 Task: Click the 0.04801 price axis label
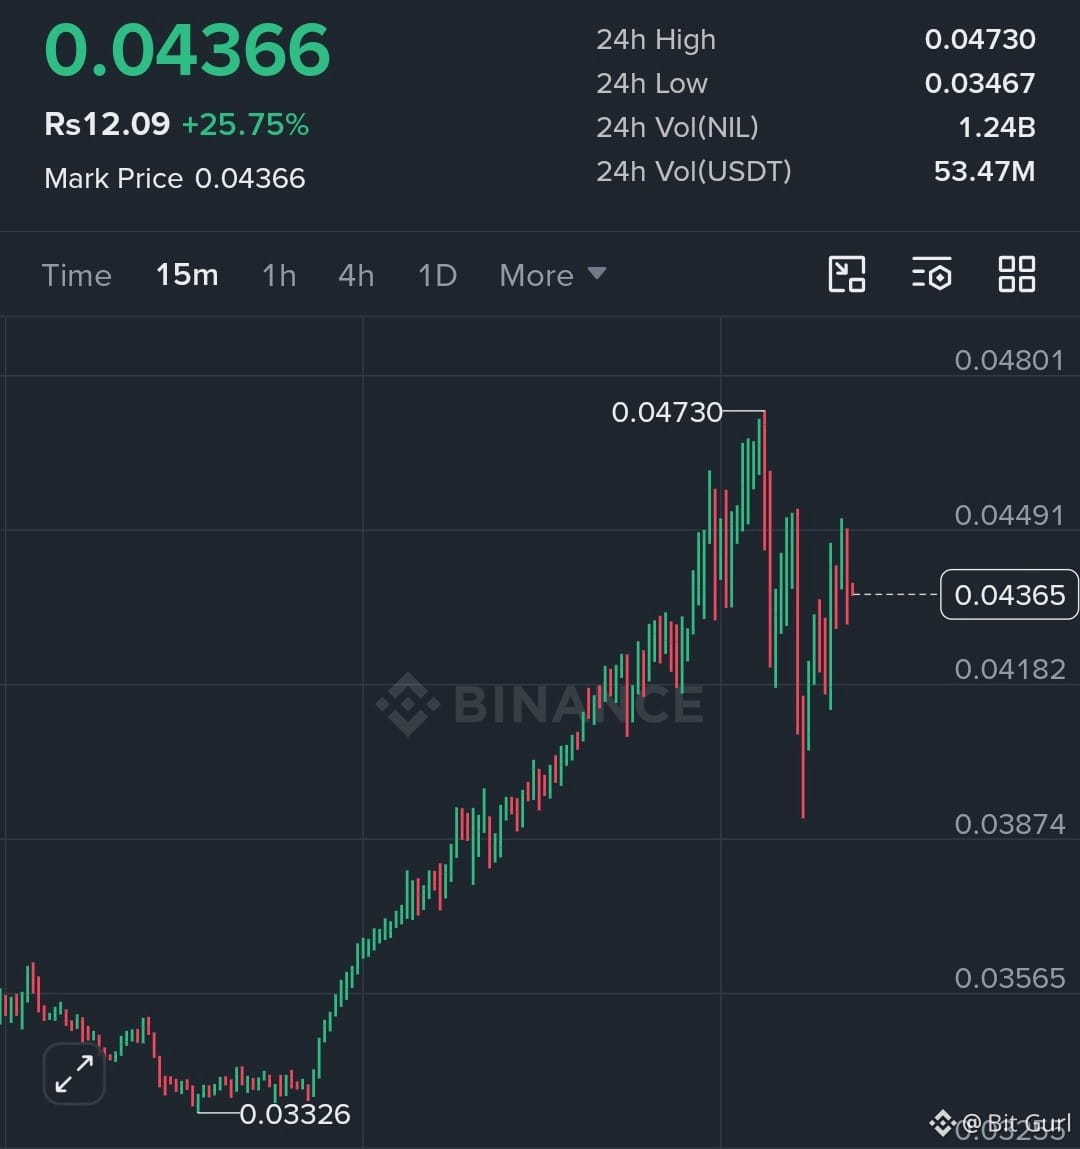pos(1010,360)
